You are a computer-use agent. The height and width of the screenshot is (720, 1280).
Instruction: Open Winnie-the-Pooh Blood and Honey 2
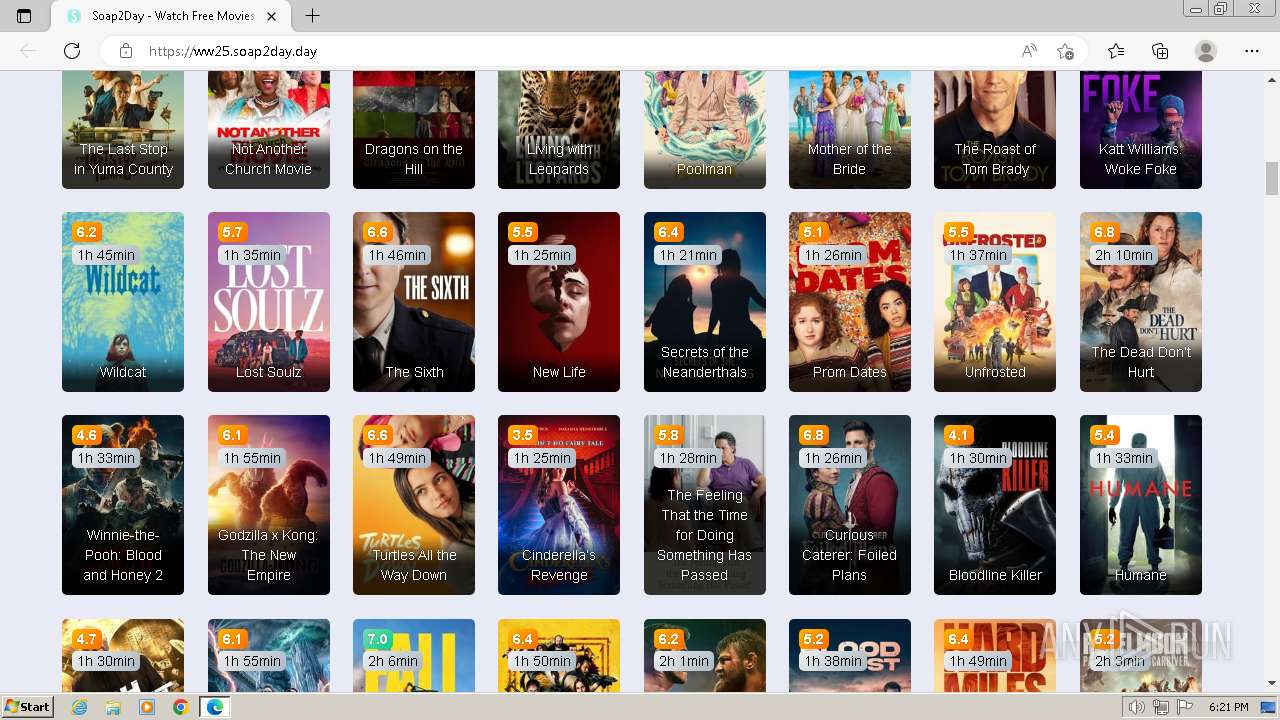pos(123,505)
